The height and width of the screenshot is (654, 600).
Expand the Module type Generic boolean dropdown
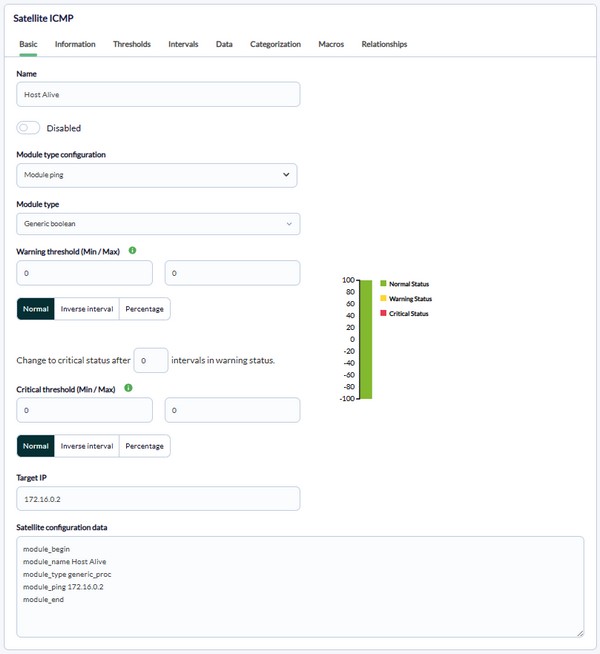(158, 224)
